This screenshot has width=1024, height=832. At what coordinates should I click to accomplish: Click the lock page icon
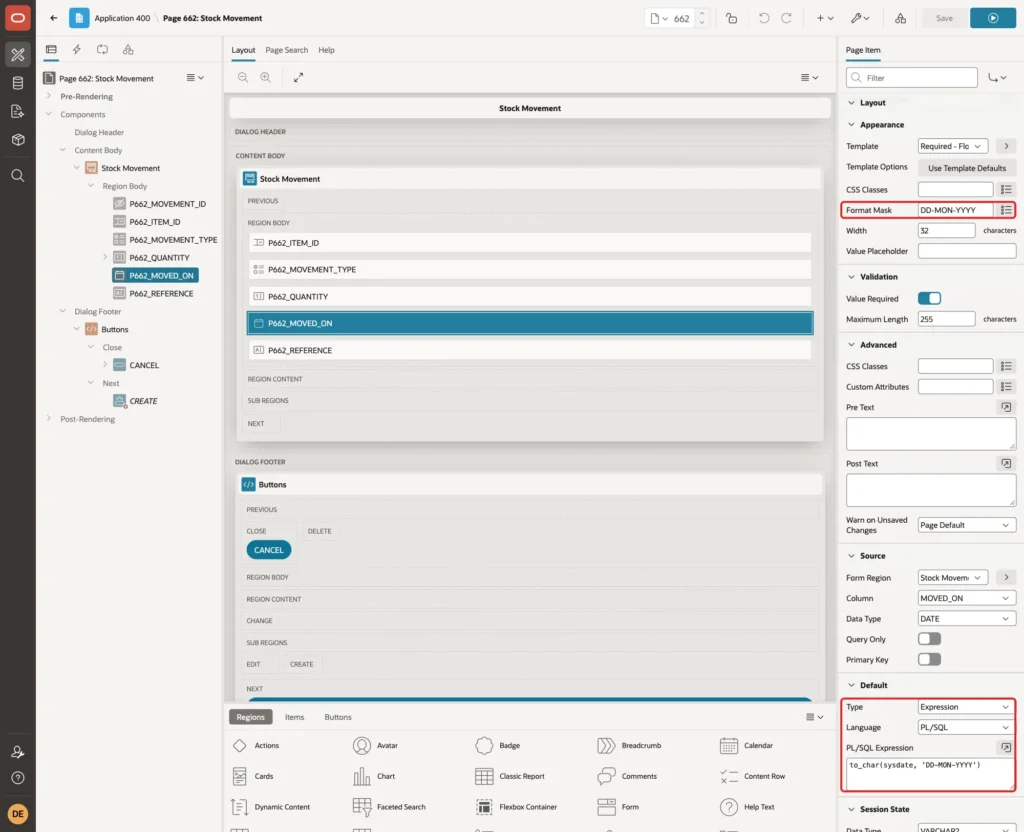(x=731, y=18)
